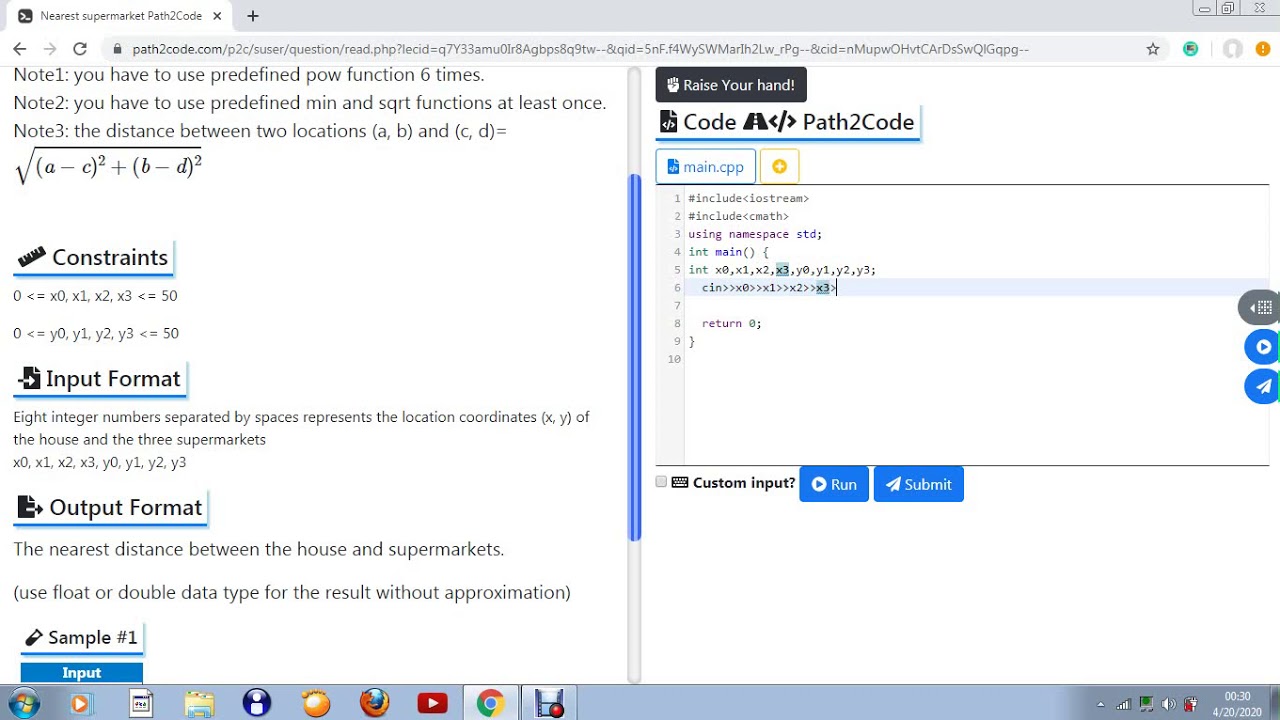Screen dimensions: 1280x720
Task: Click the address bar URL
Action: point(580,49)
